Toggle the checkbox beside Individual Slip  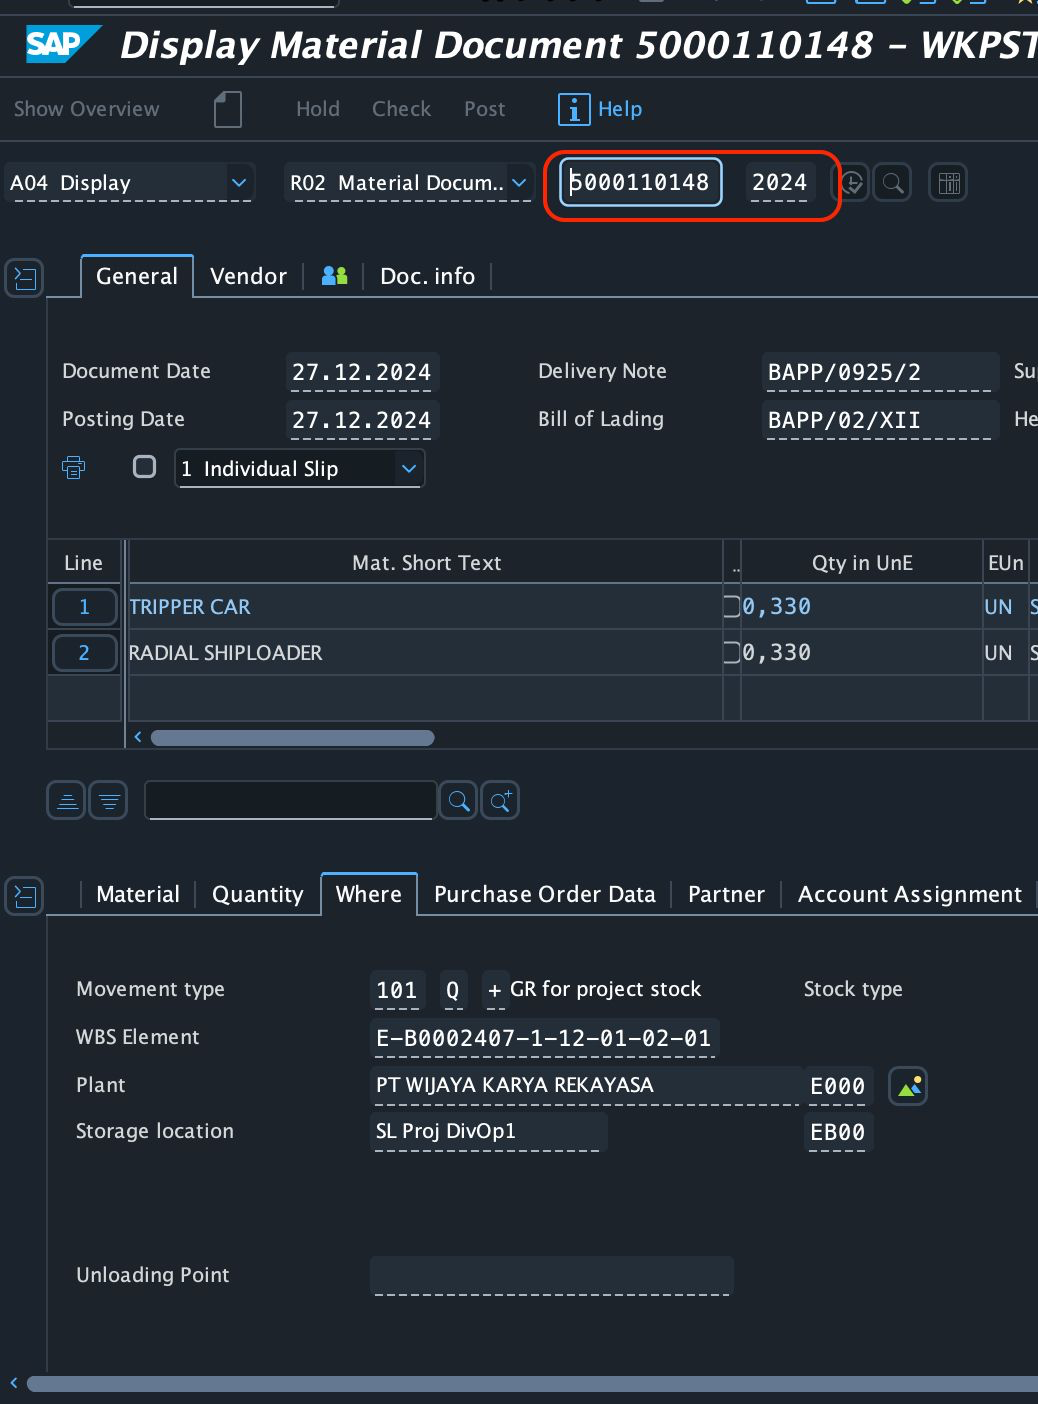click(x=145, y=467)
